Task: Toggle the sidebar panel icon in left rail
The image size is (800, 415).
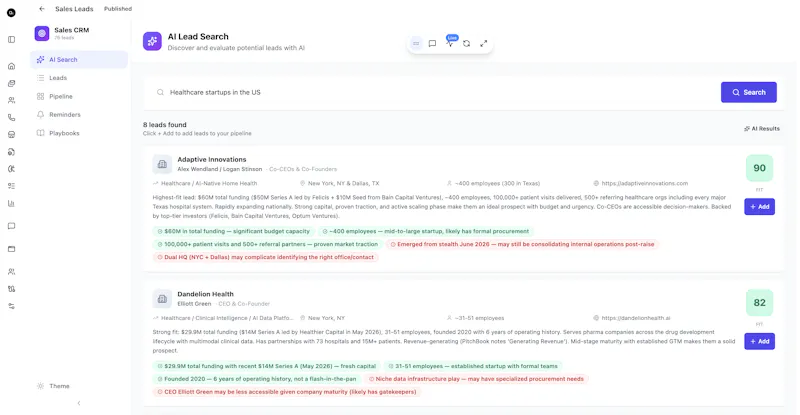Action: tap(11, 39)
